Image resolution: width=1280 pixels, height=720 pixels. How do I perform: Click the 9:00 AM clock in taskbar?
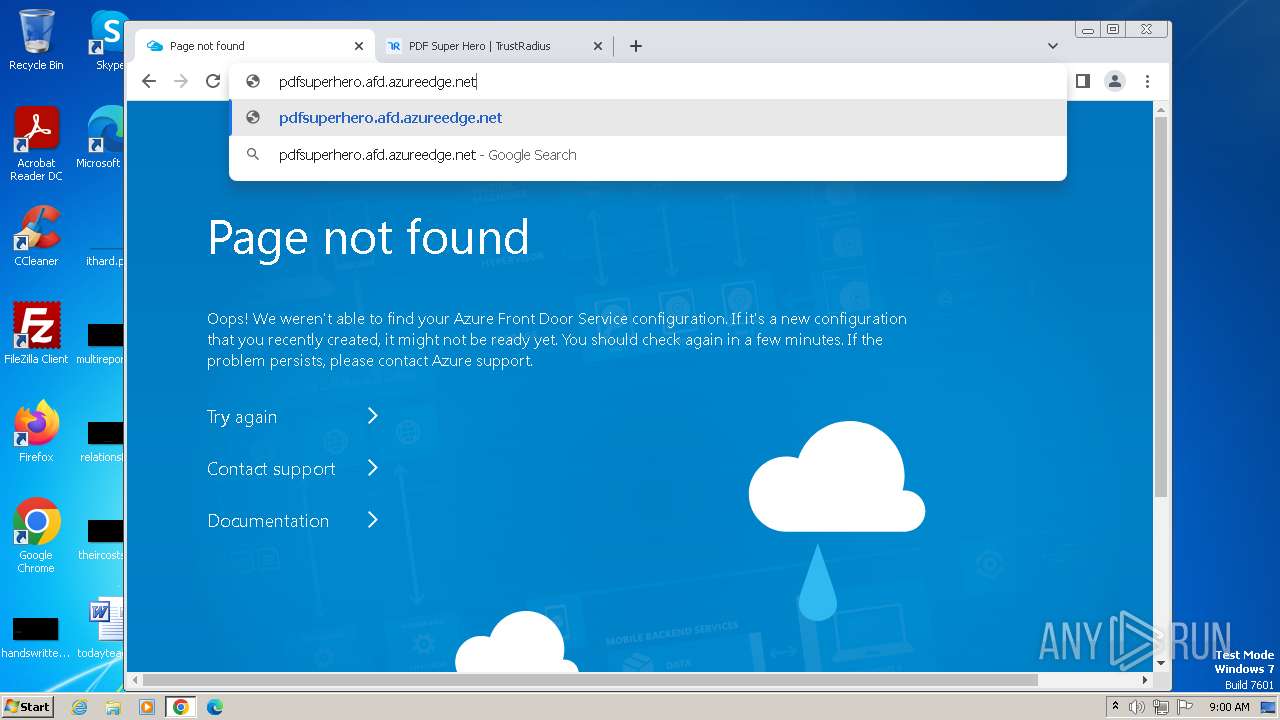tap(1229, 707)
